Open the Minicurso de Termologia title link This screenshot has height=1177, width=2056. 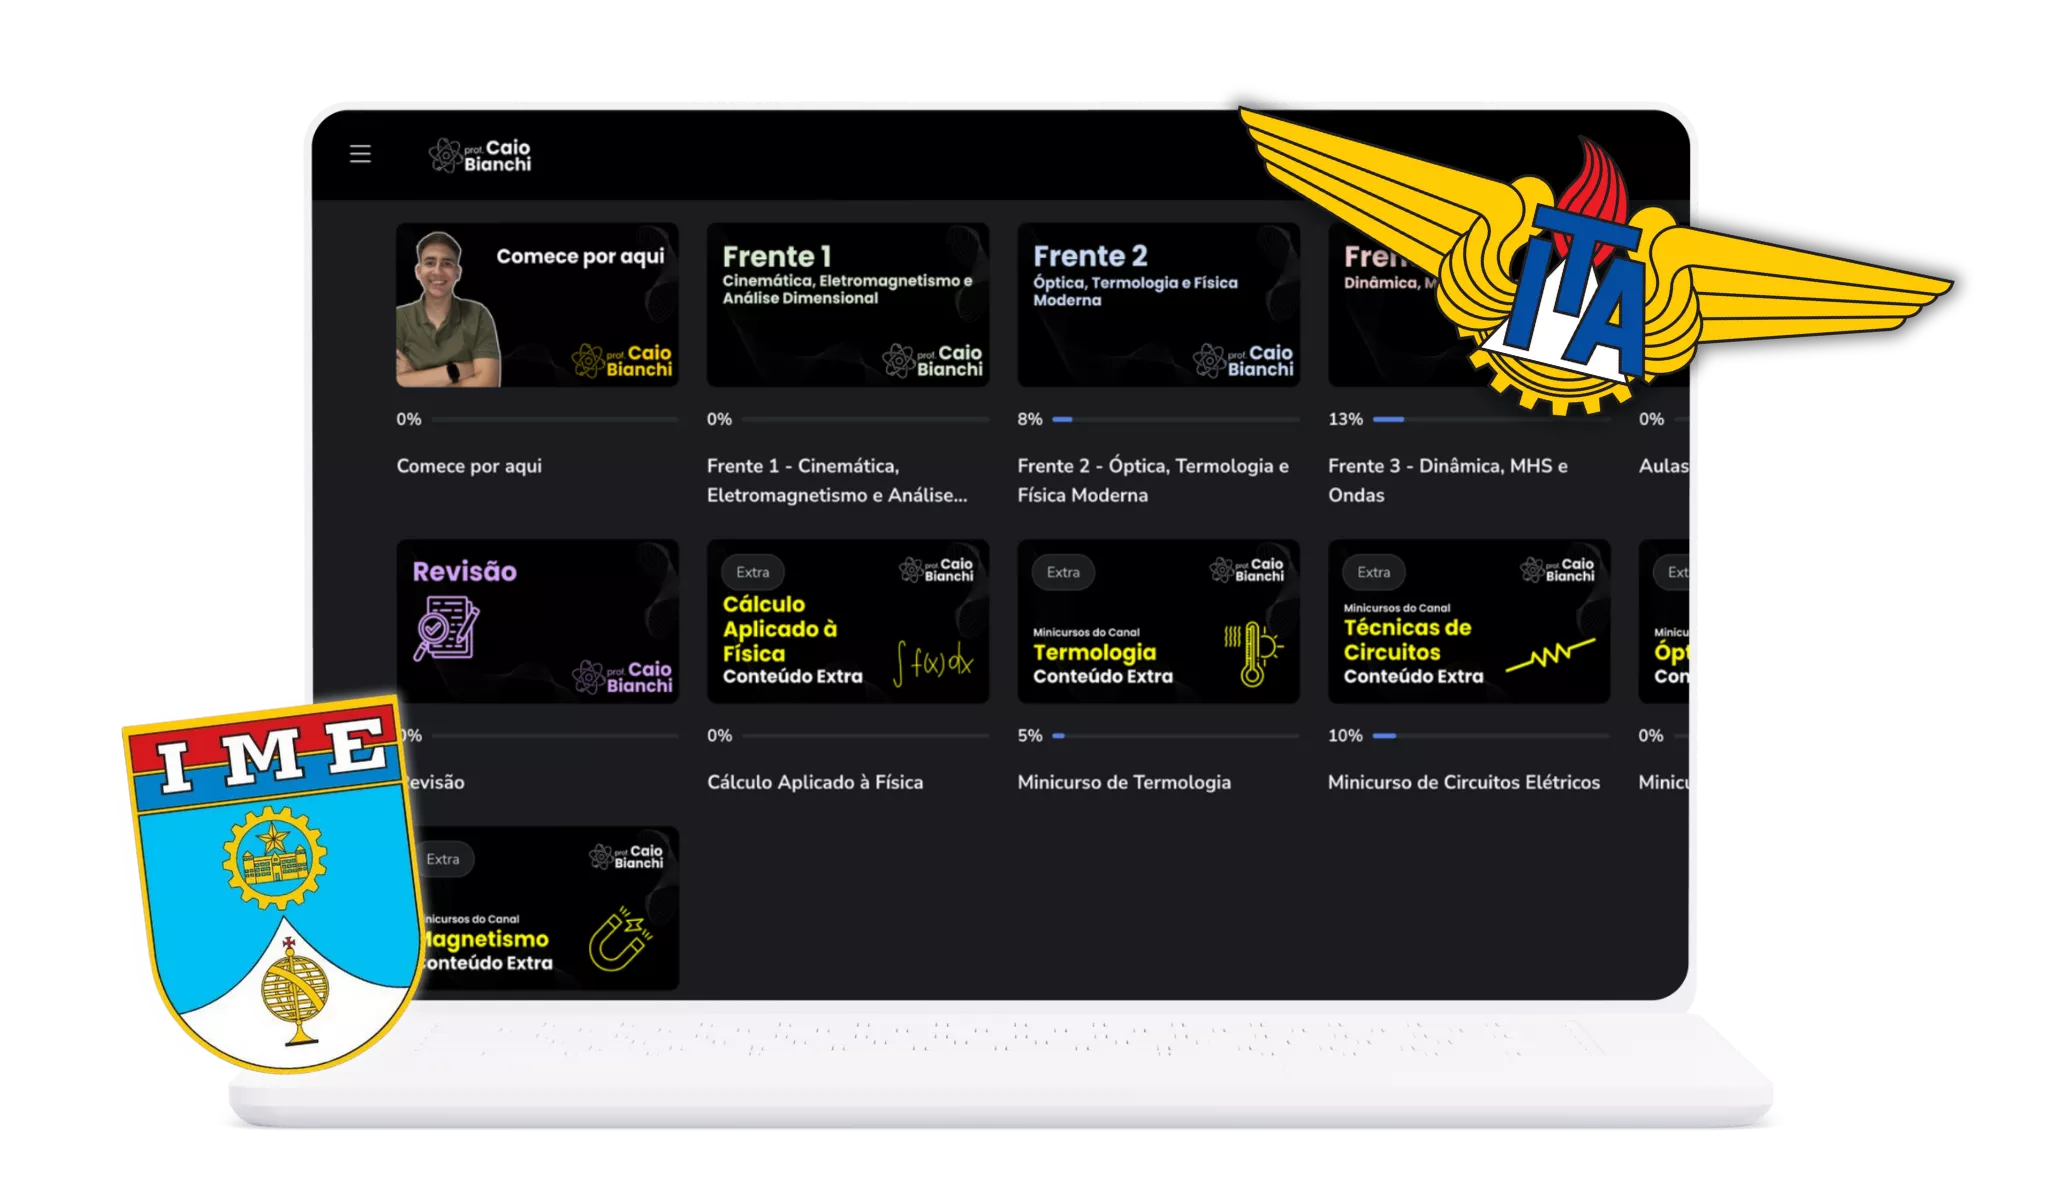1124,782
